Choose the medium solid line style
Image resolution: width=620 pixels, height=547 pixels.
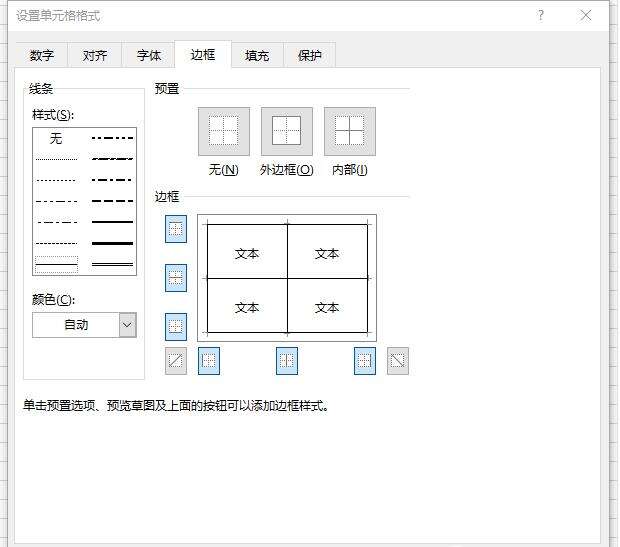[112, 222]
